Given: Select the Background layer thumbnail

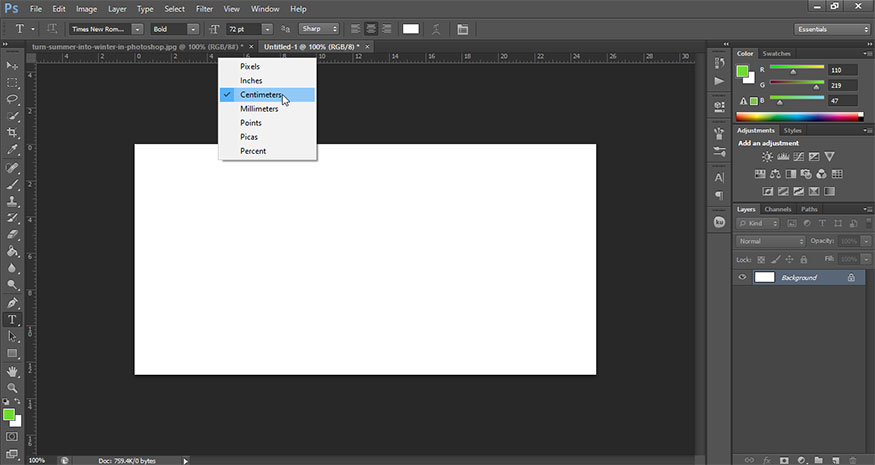Looking at the screenshot, I should (765, 277).
